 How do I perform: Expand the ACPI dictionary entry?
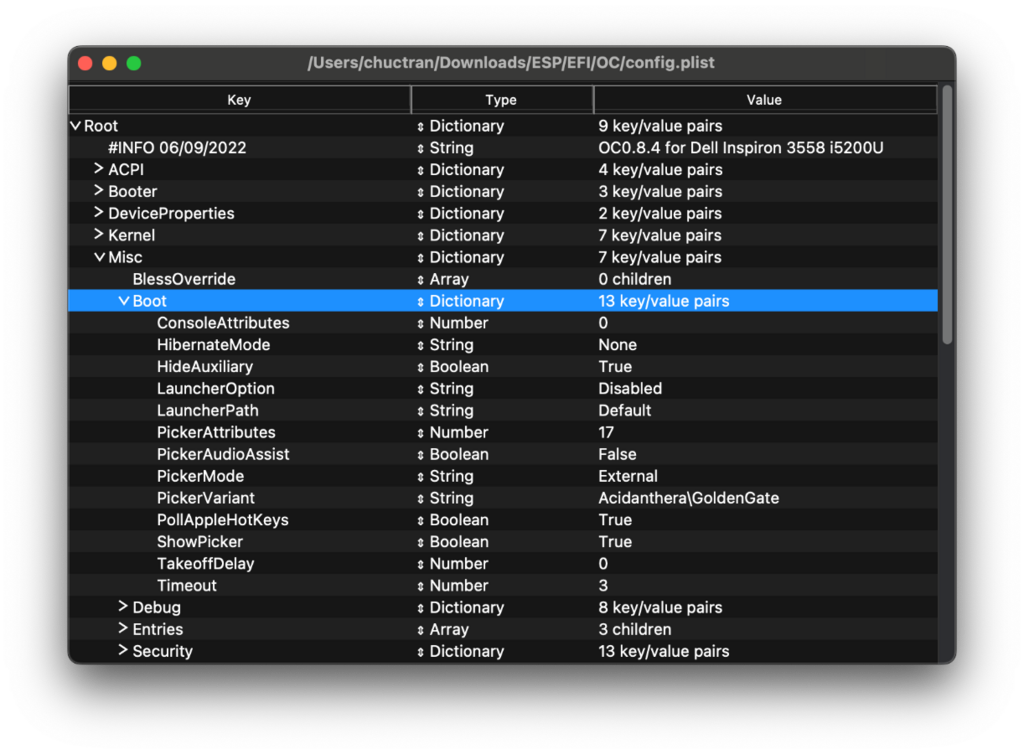pos(99,169)
